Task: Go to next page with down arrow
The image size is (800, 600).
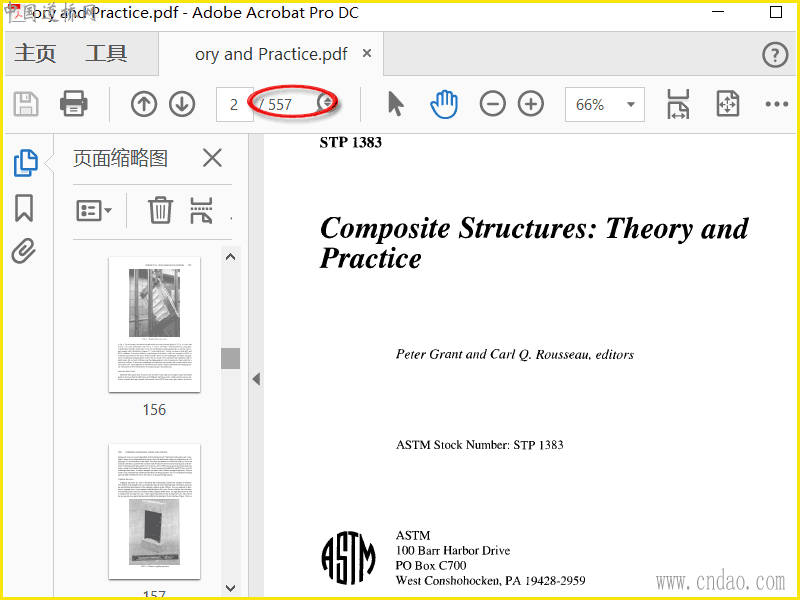Action: (182, 104)
